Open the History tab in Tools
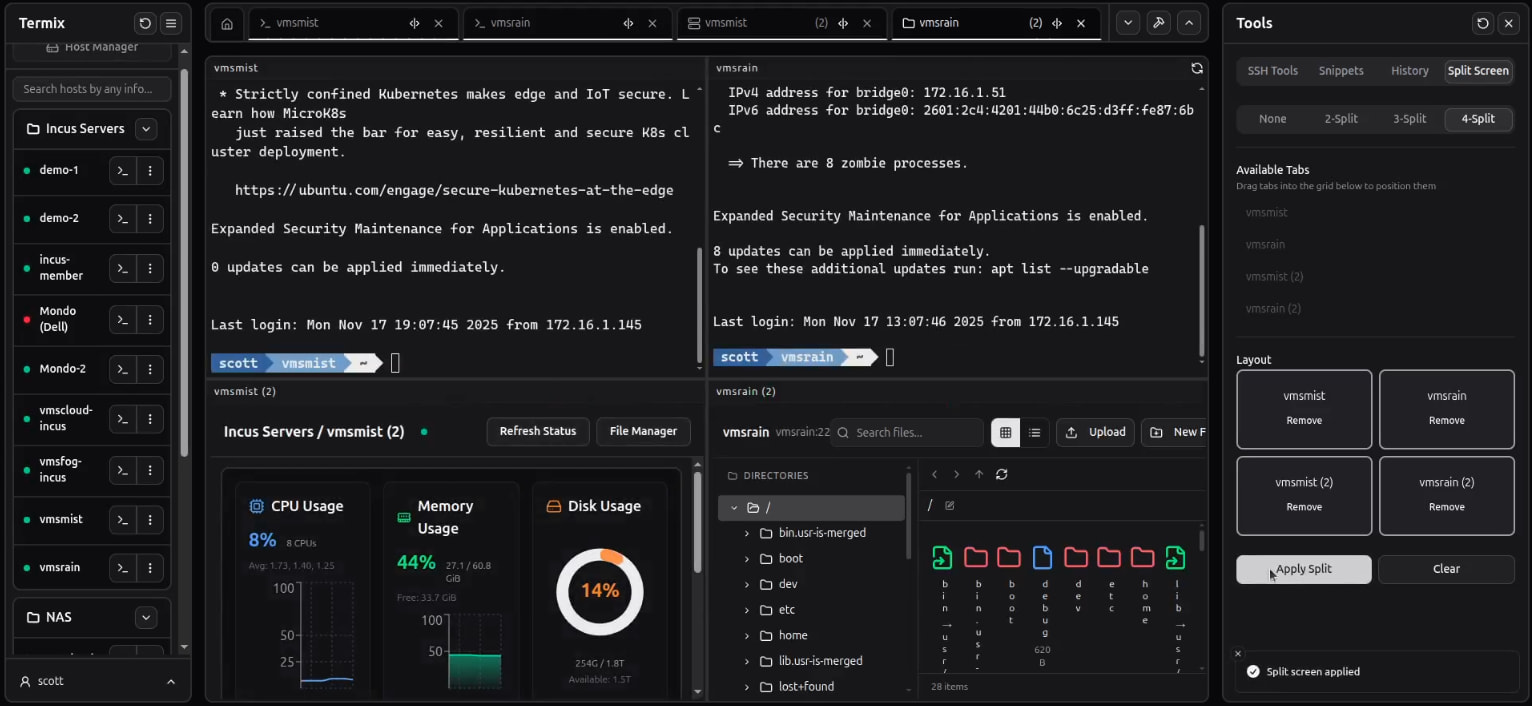 click(x=1409, y=71)
